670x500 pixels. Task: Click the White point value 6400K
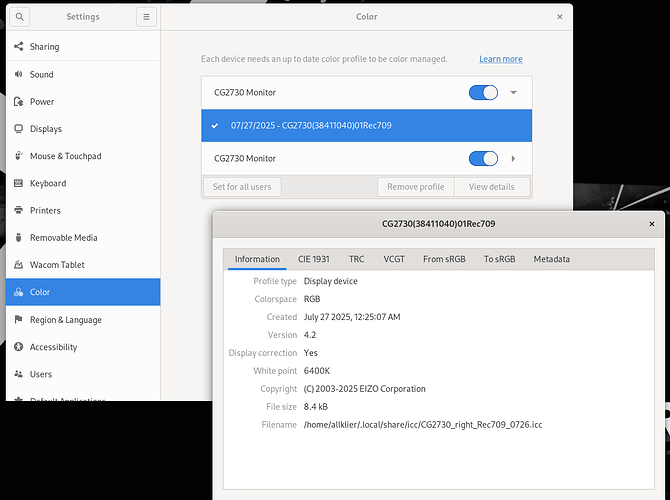click(x=317, y=371)
